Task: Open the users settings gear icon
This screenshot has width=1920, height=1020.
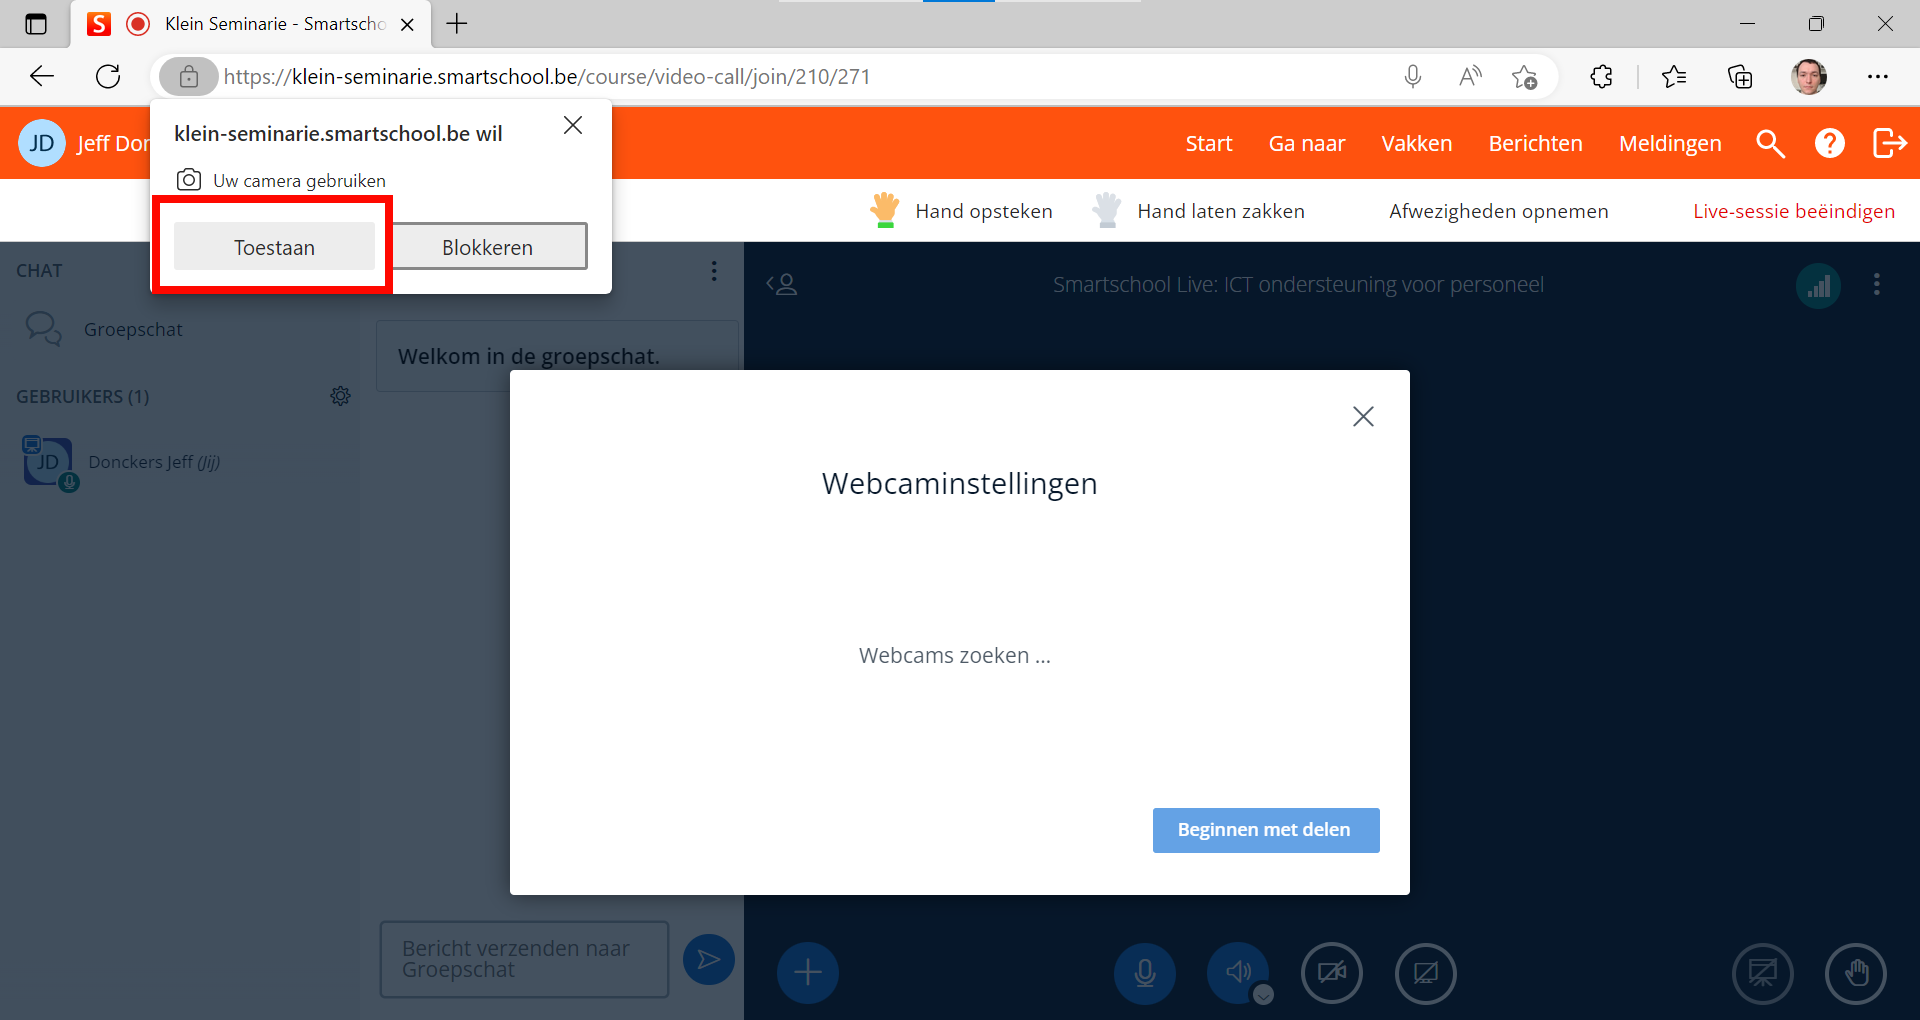Action: pos(340,397)
